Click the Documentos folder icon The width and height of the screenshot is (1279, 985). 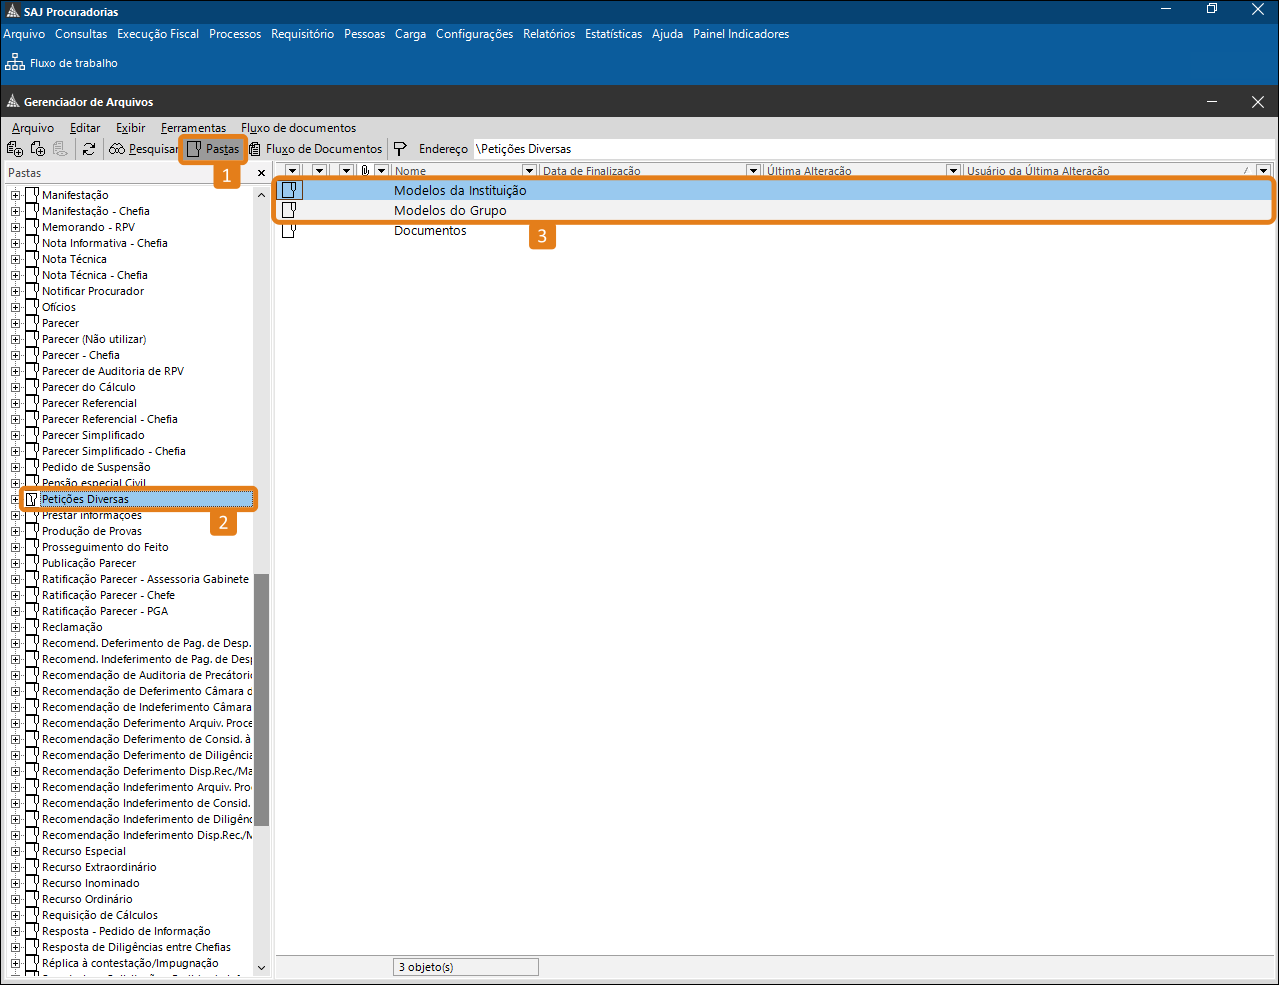point(289,230)
